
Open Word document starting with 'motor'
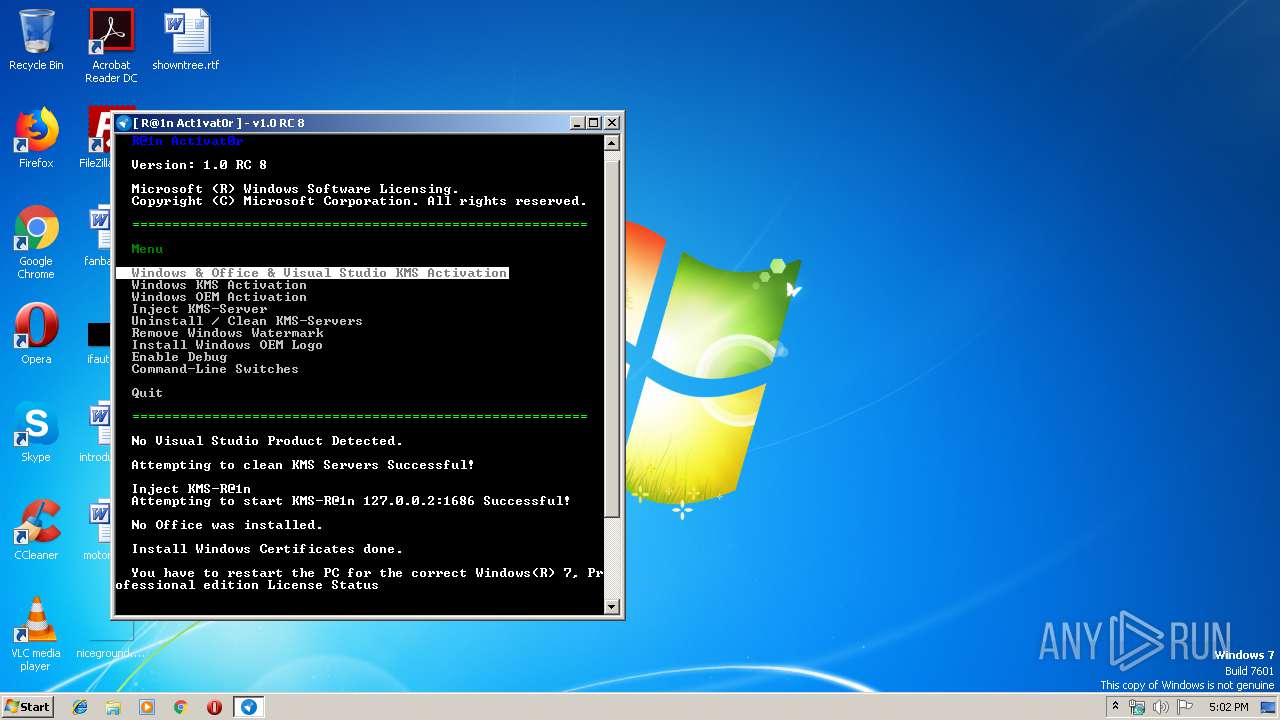click(98, 530)
